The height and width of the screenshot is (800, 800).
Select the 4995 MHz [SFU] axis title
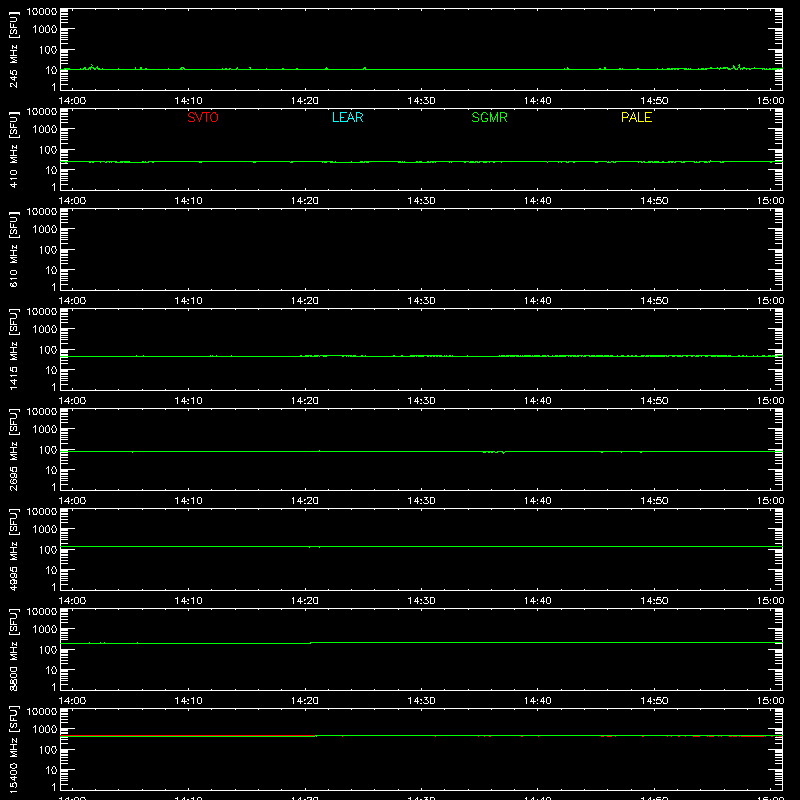pos(13,549)
